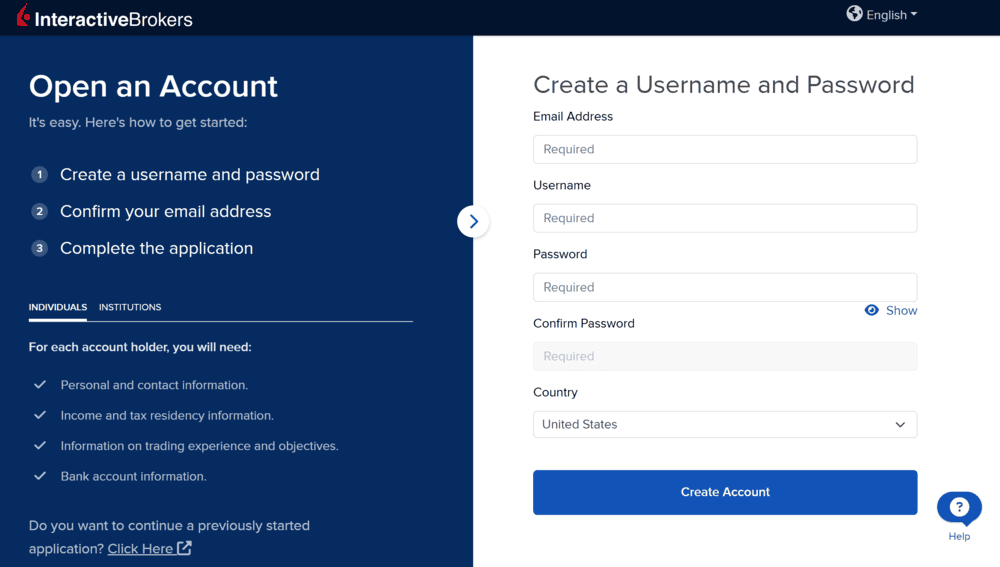Select the Password input box

pyautogui.click(x=724, y=288)
